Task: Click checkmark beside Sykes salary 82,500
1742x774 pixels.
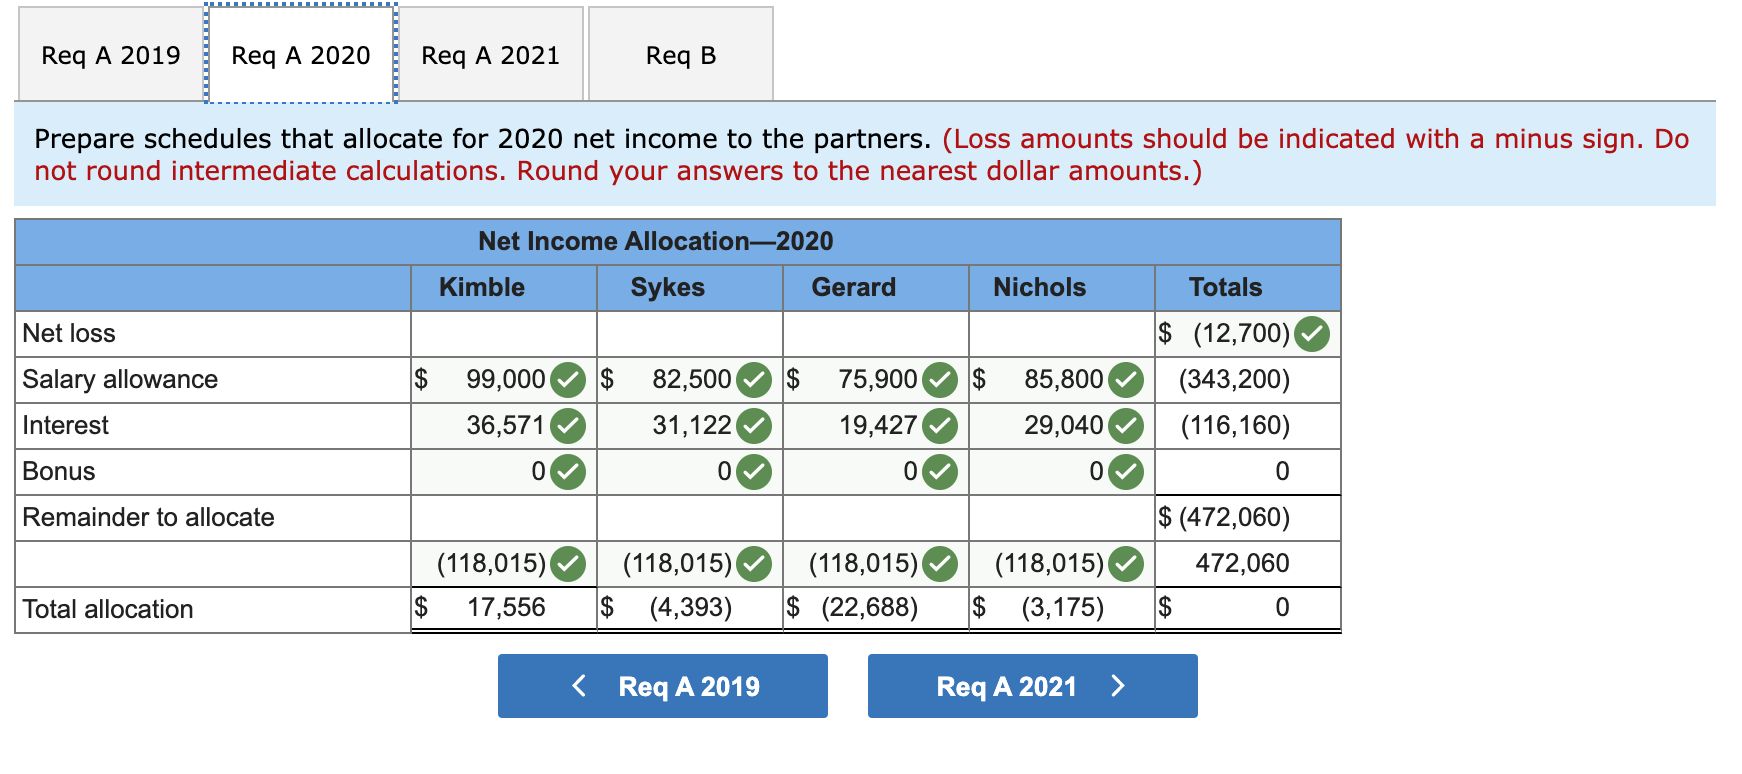Action: click(754, 380)
